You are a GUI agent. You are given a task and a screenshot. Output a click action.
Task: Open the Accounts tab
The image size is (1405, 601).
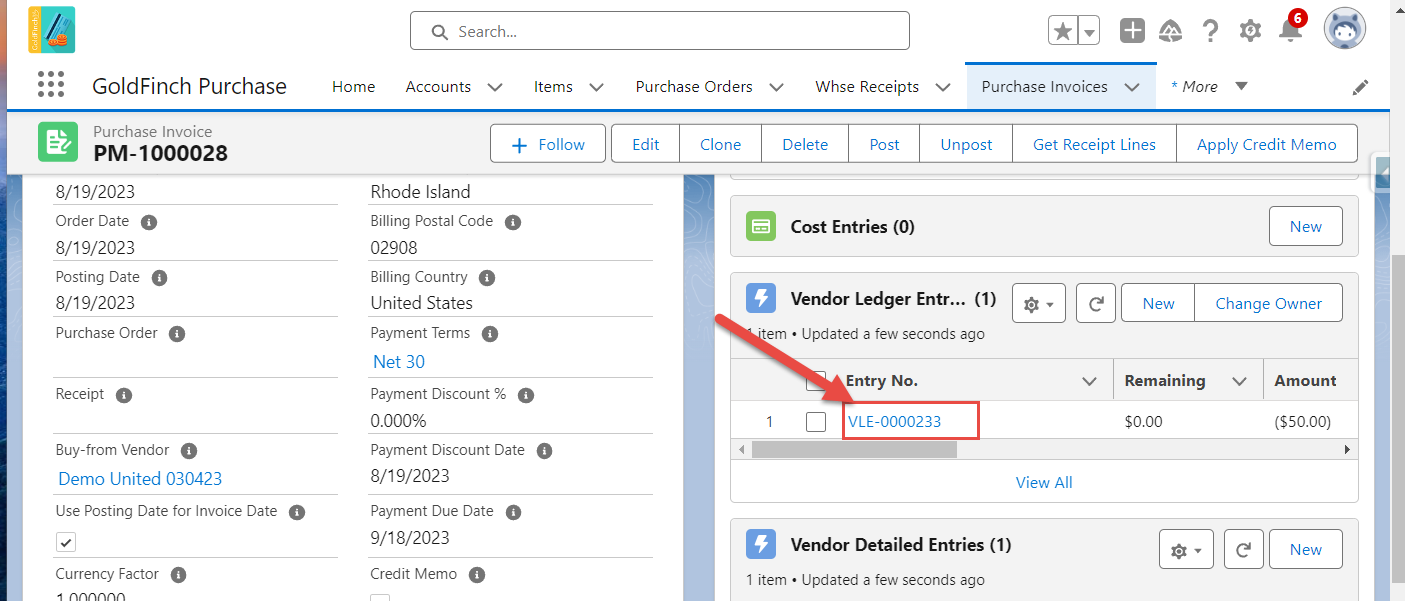(438, 87)
